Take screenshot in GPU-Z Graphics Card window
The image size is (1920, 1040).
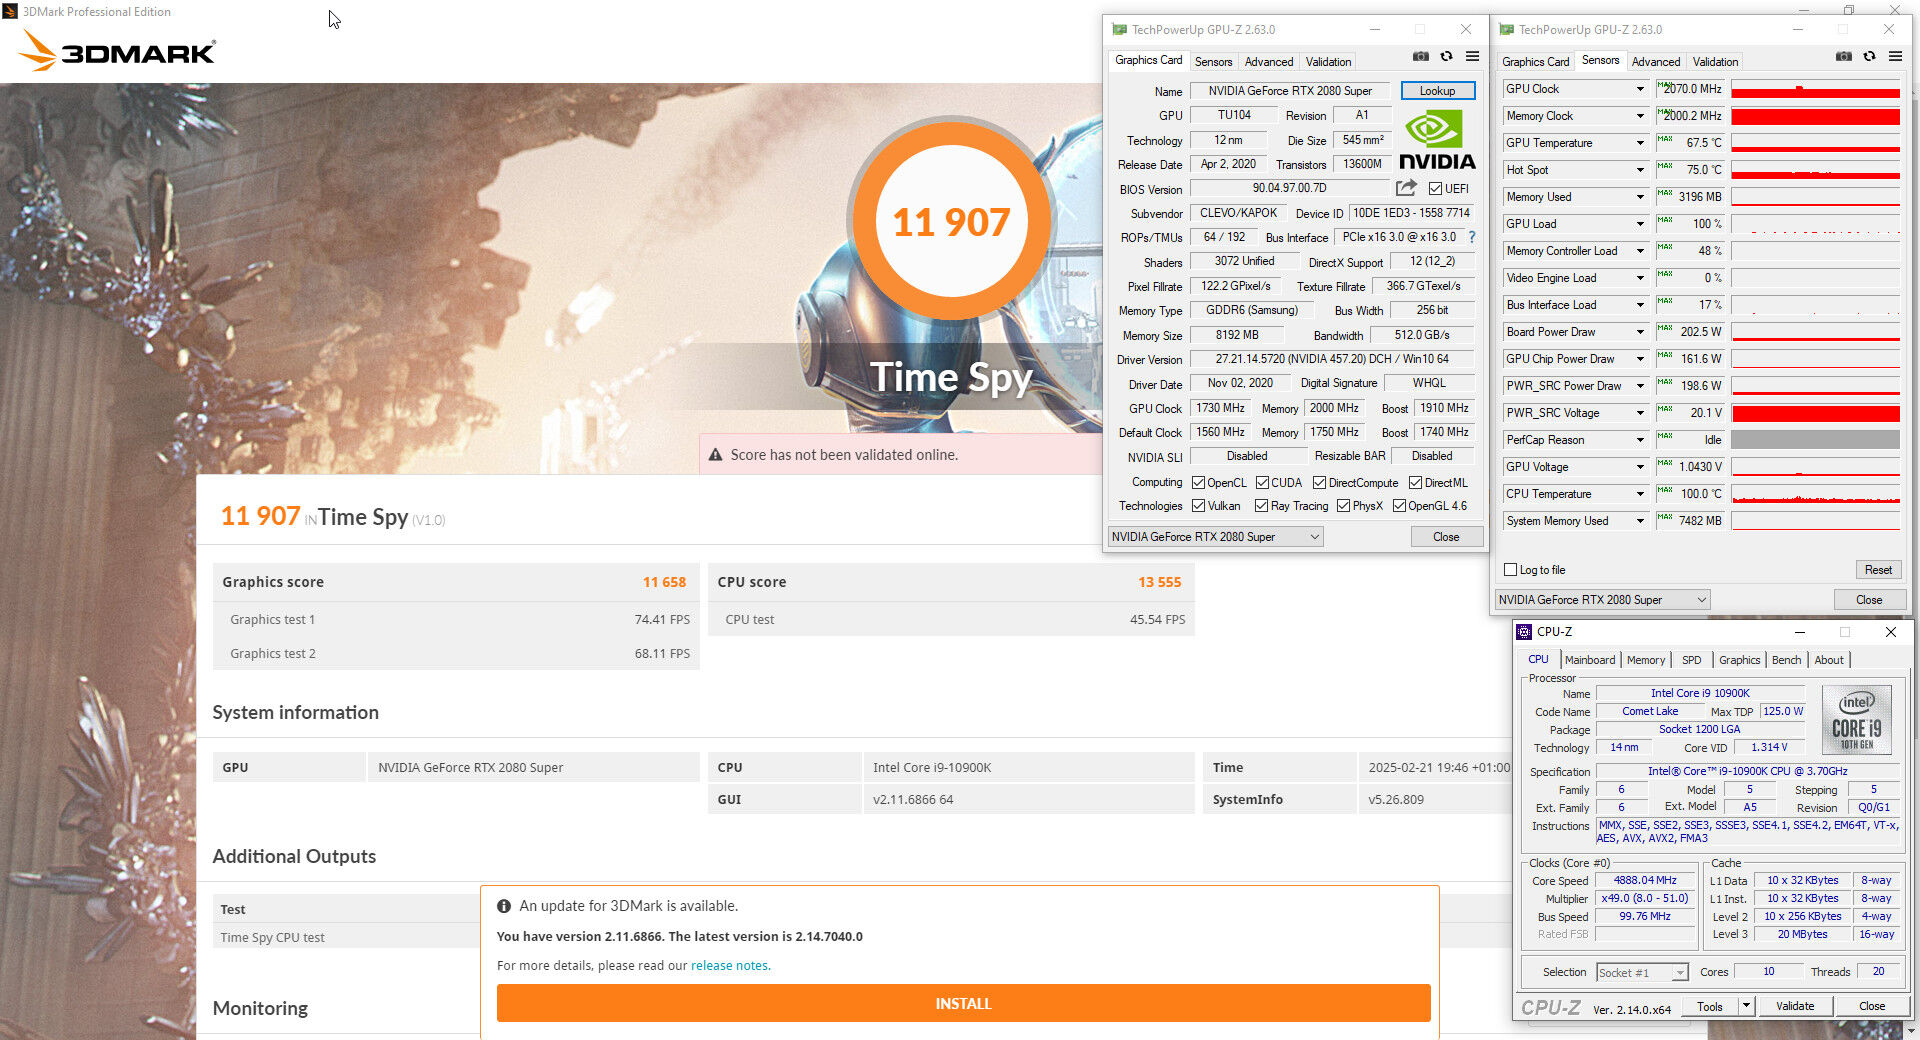tap(1421, 57)
